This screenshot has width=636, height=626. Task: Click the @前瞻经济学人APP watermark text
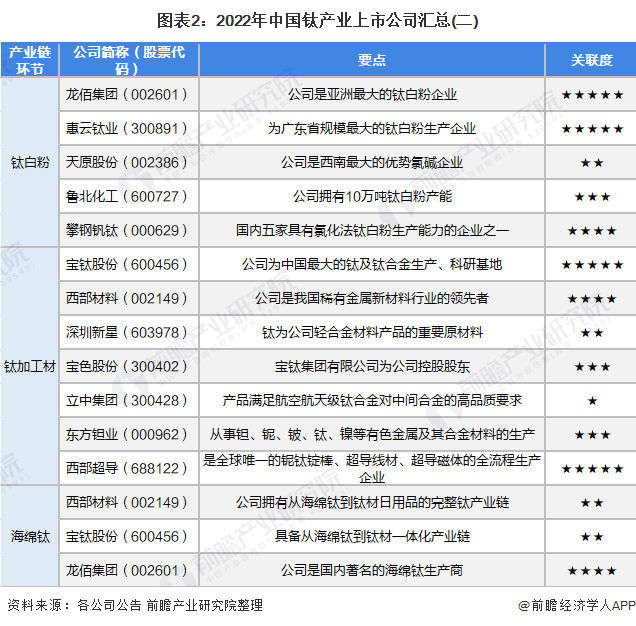(x=577, y=605)
